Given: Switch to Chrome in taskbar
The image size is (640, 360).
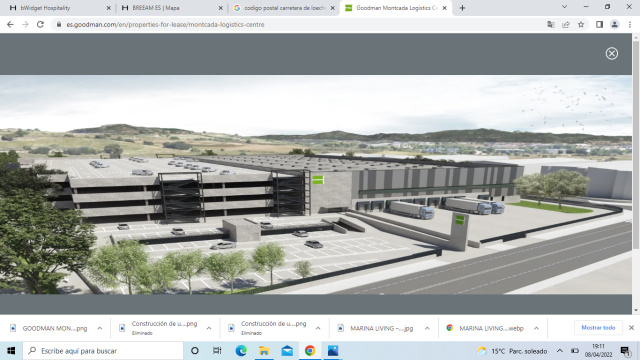Looking at the screenshot, I should pyautogui.click(x=310, y=351).
